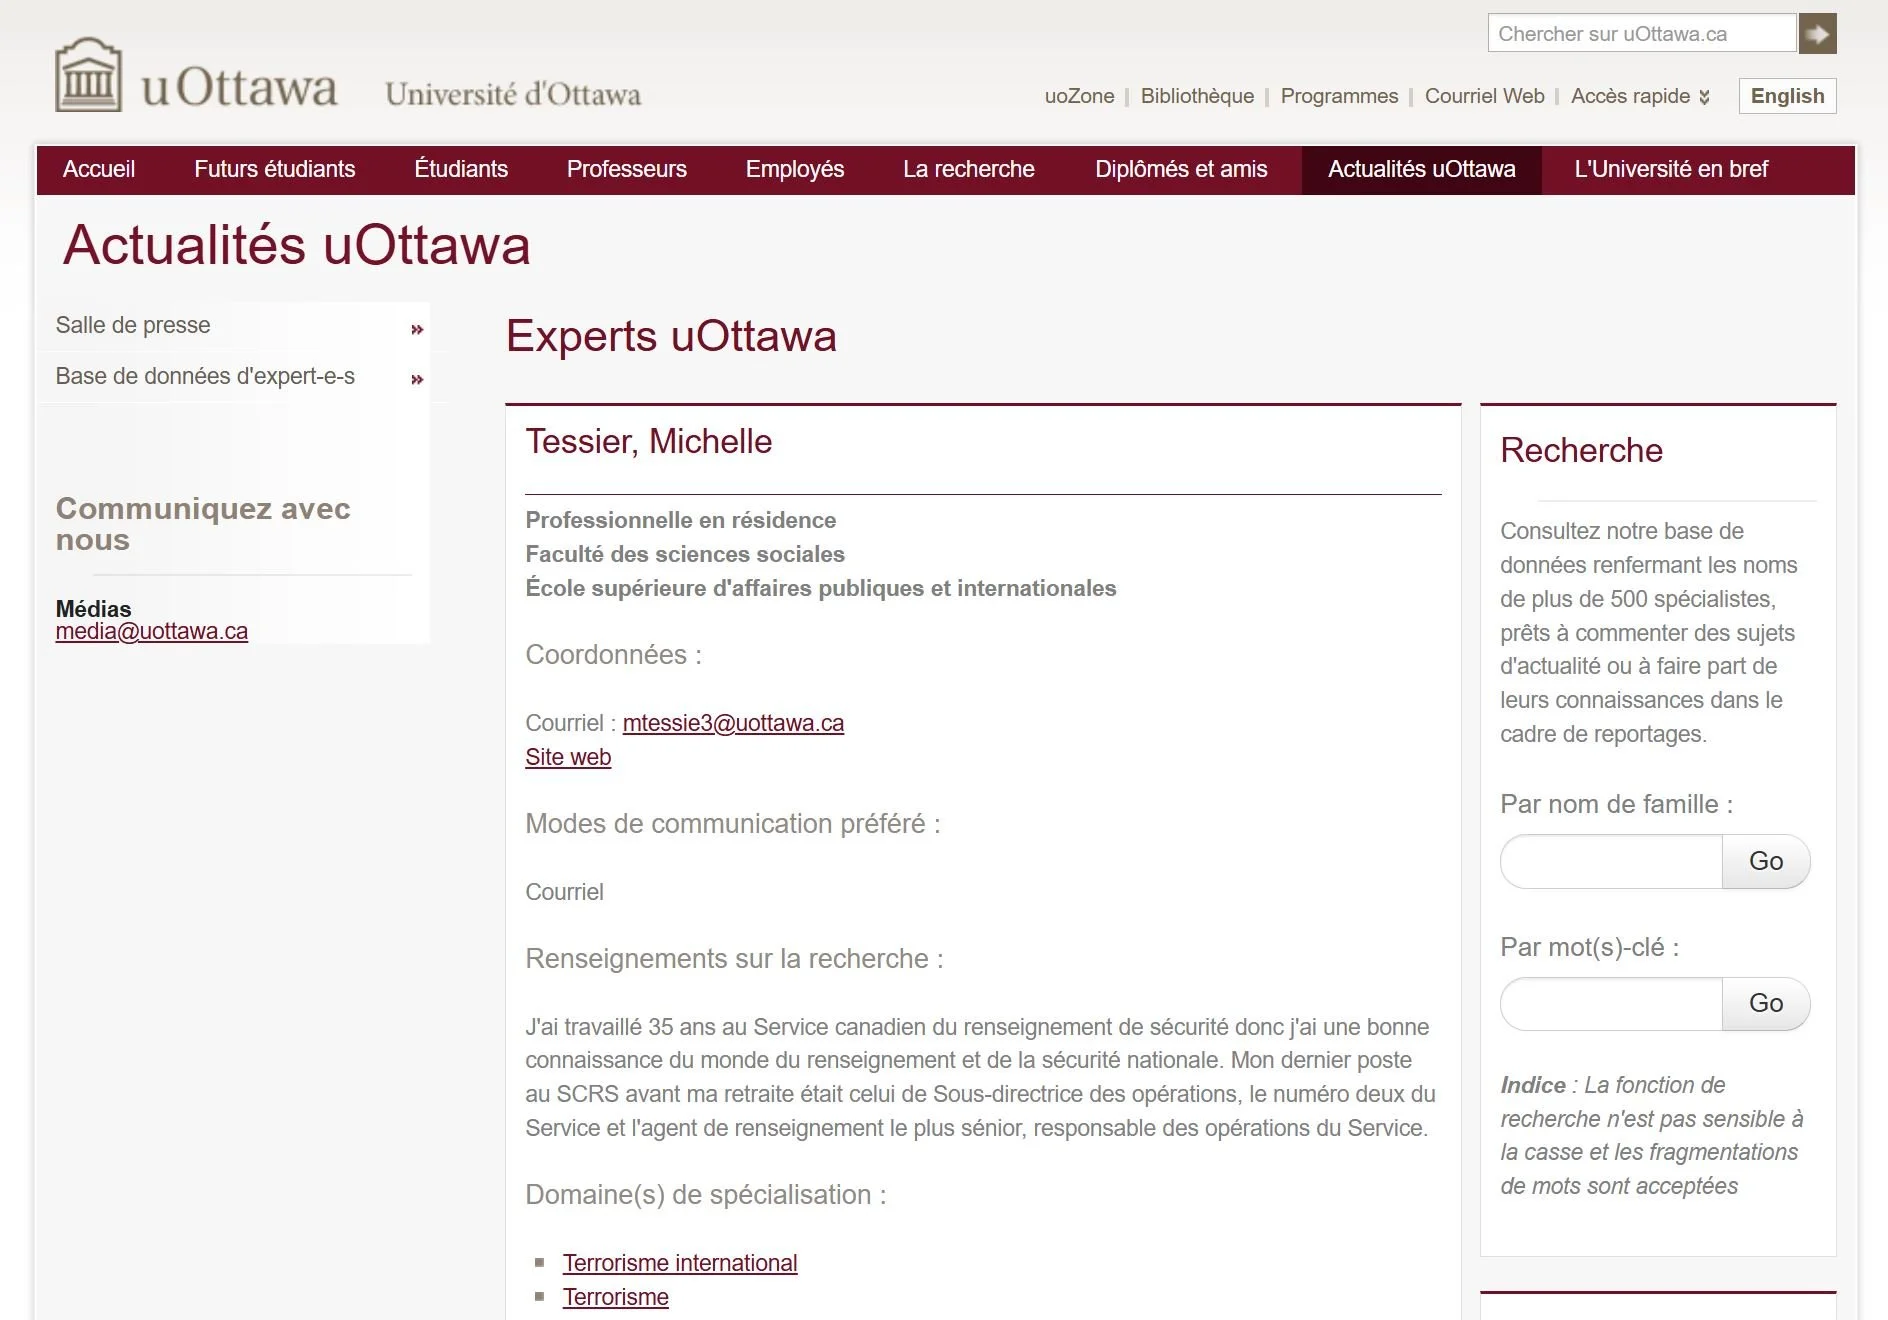Expand the Accès rapide dropdown
The width and height of the screenshot is (1888, 1320).
1640,96
